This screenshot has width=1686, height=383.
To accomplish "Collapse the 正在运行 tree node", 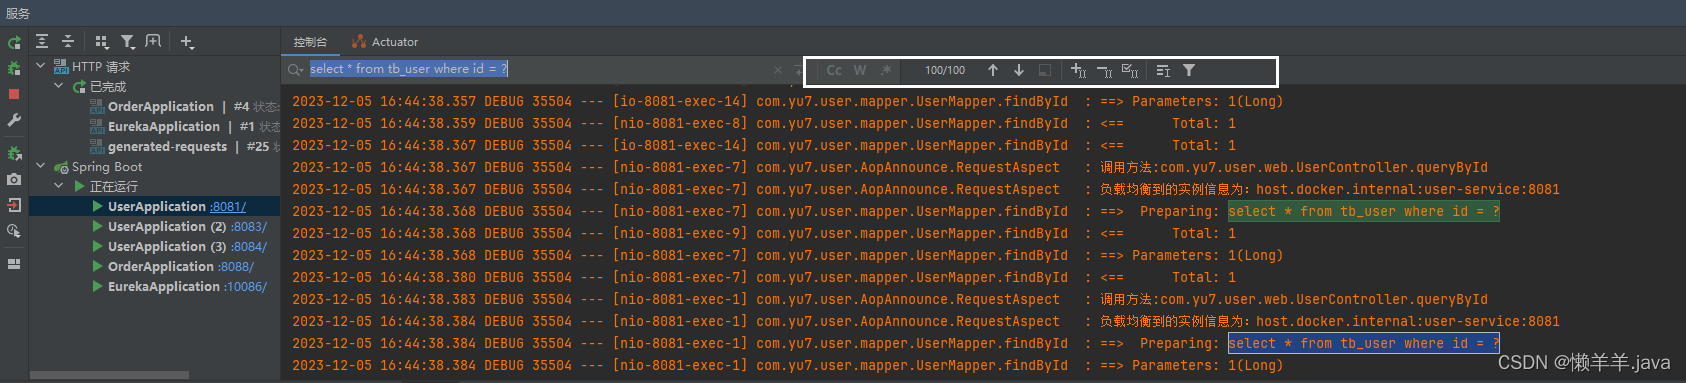I will coord(59,185).
